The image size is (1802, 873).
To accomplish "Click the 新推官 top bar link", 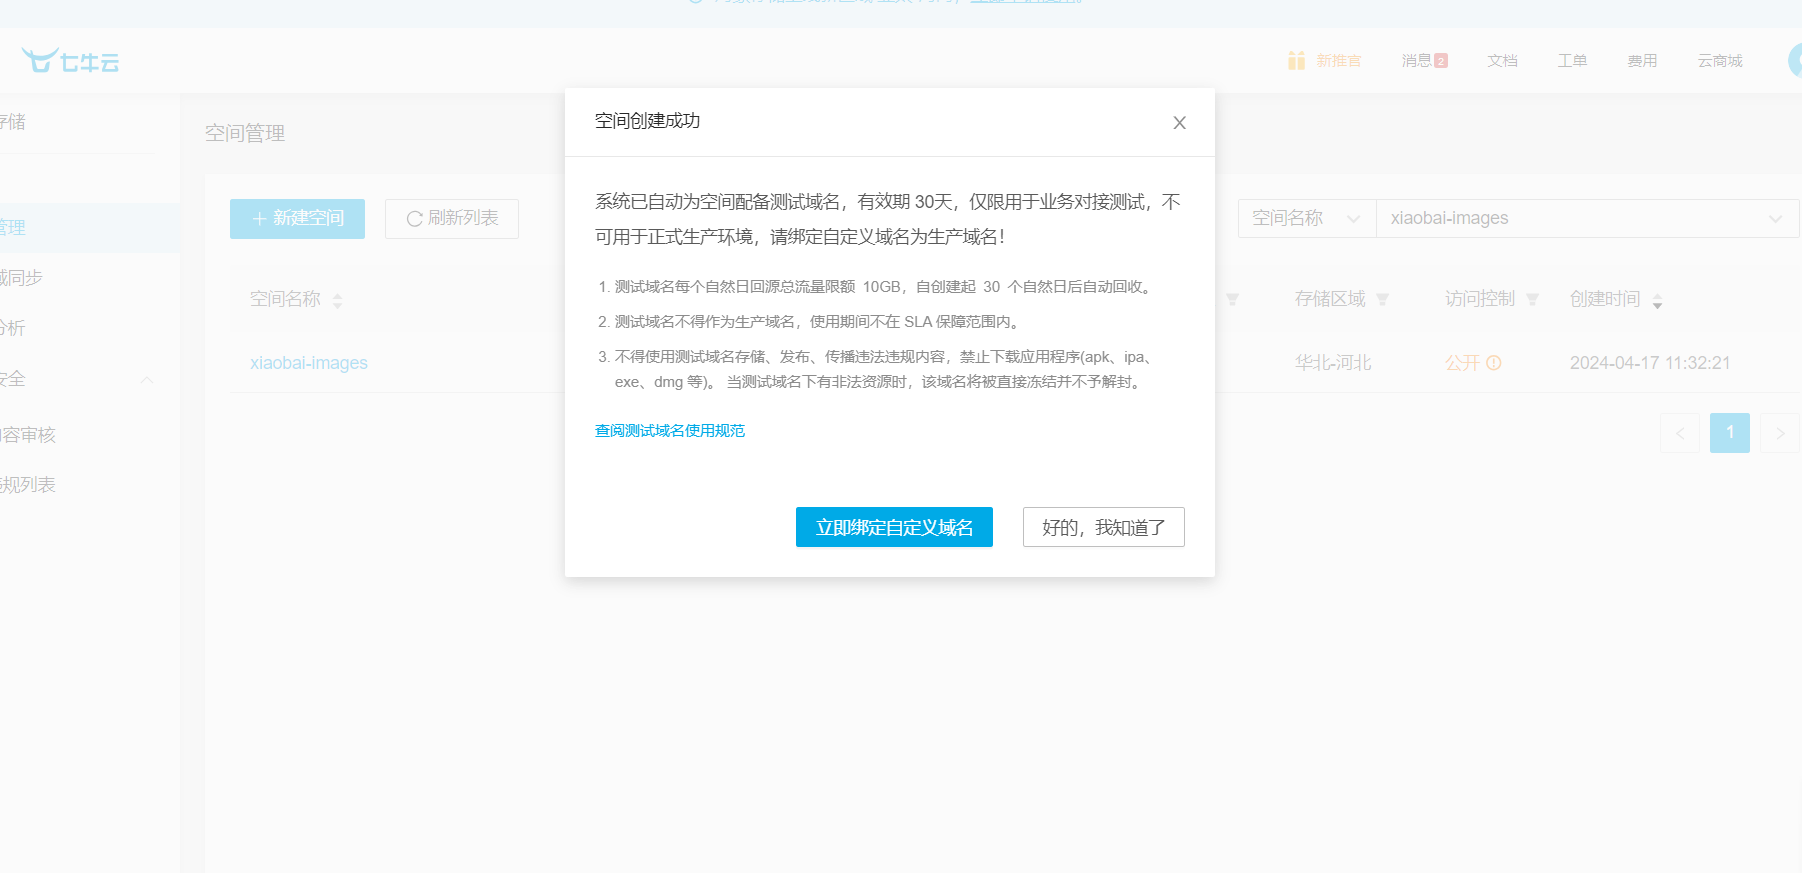I will point(1338,61).
